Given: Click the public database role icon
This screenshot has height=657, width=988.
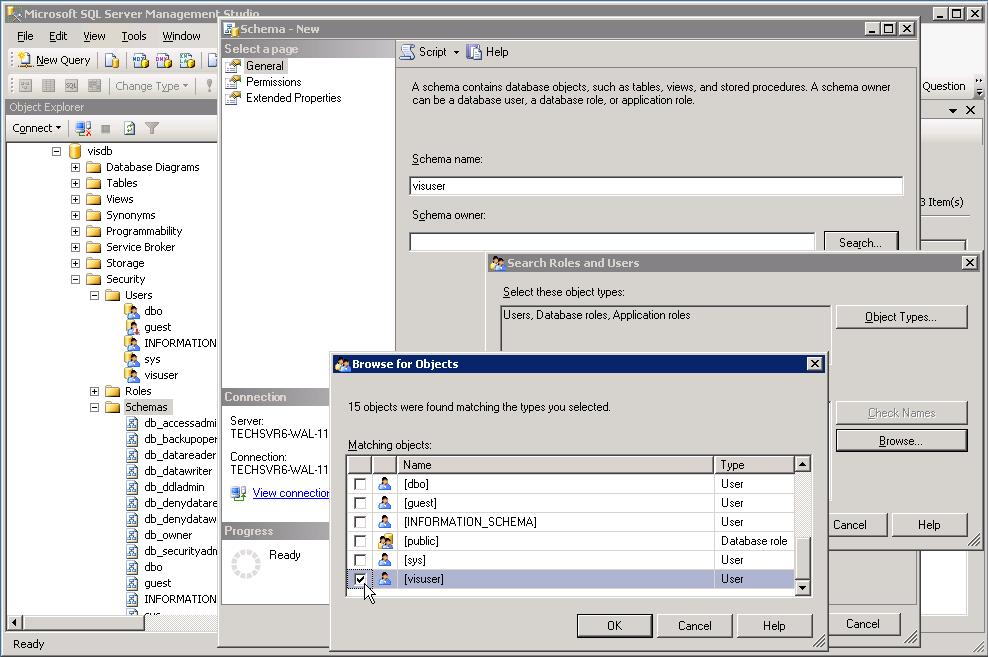Looking at the screenshot, I should click(385, 541).
